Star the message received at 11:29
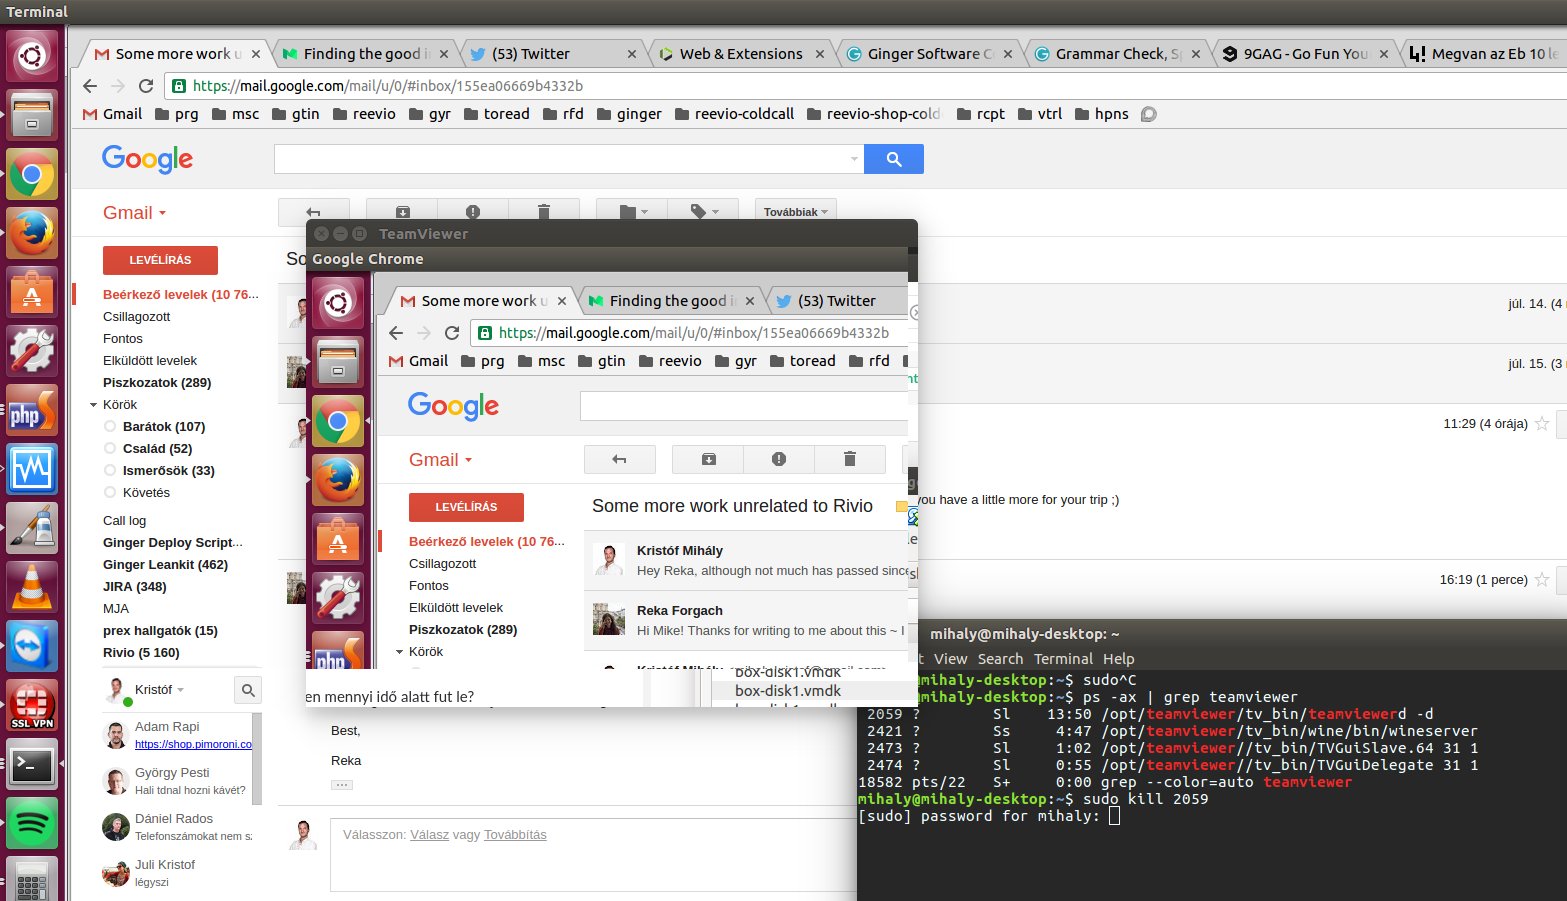1567x901 pixels. (1542, 424)
